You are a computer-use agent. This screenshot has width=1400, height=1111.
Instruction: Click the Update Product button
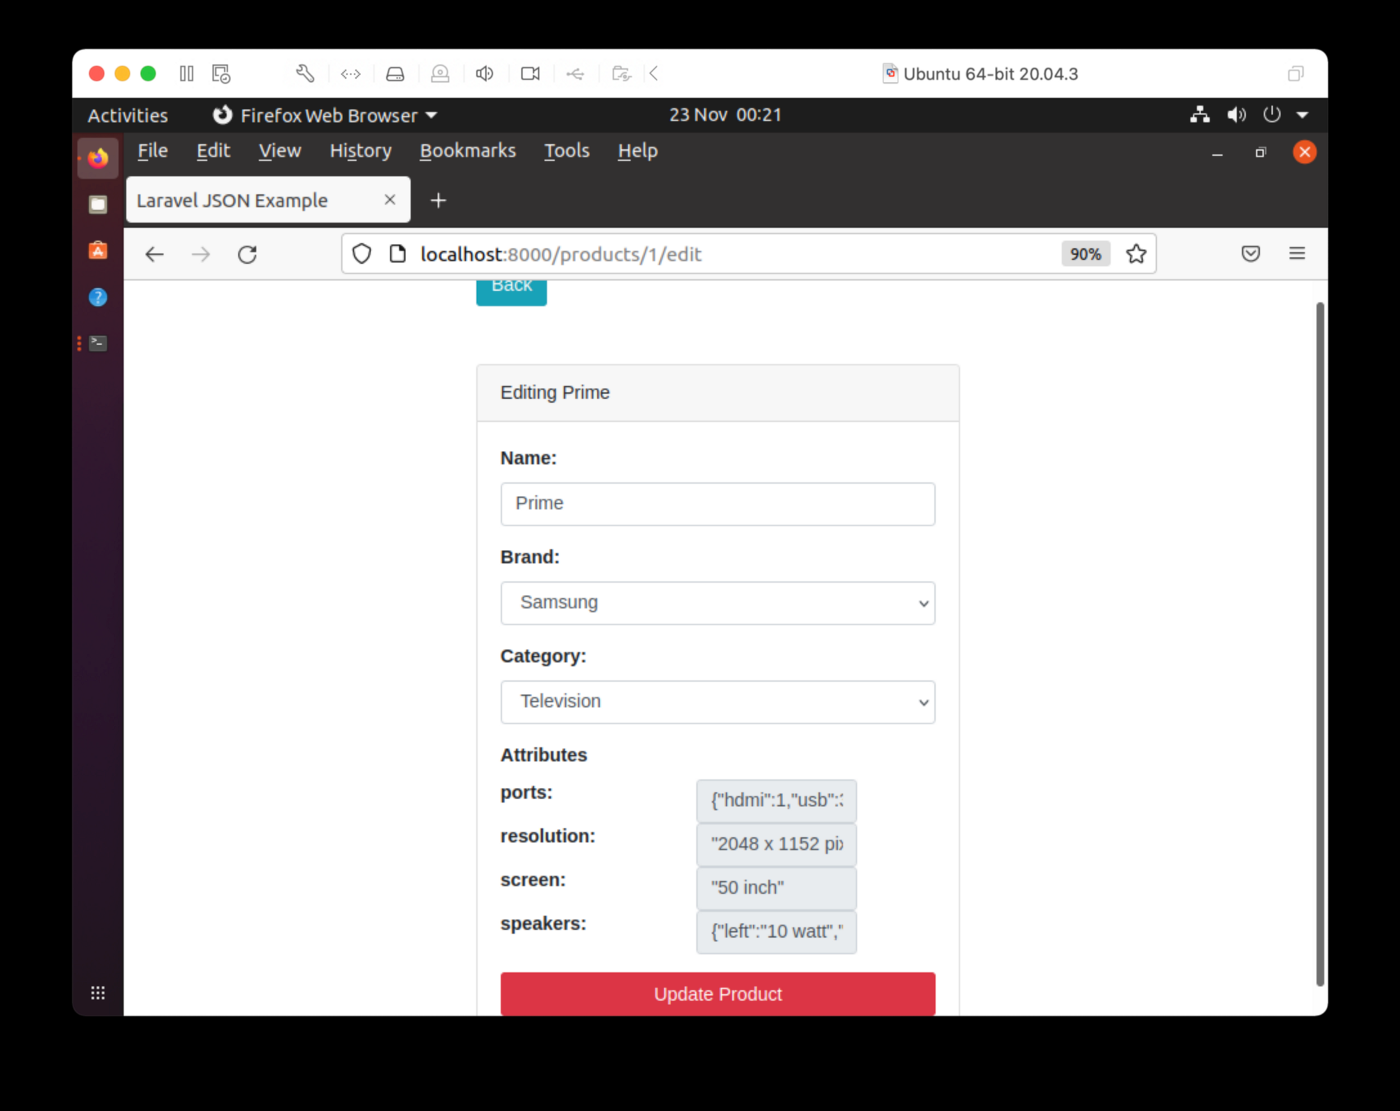point(718,994)
